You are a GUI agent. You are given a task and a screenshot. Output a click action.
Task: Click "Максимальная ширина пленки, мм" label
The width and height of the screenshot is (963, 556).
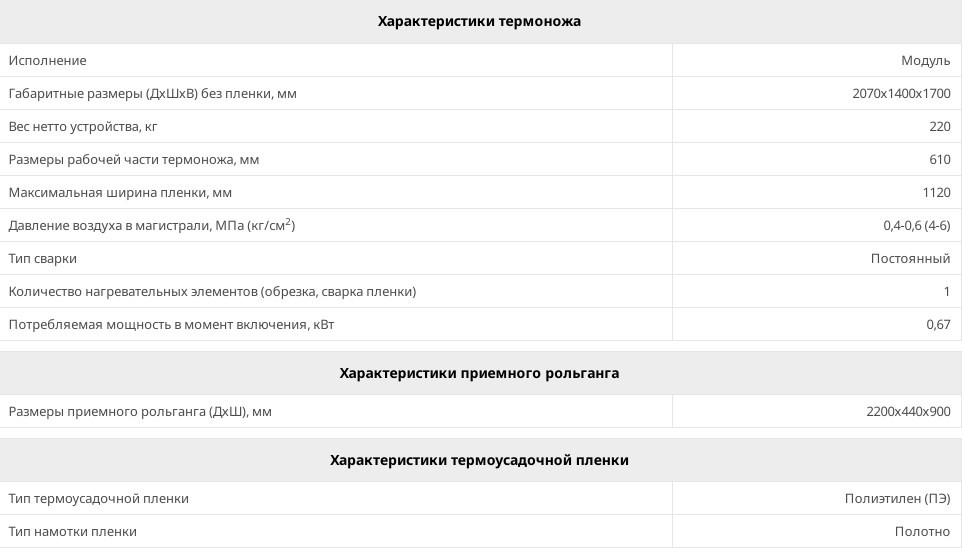(120, 193)
